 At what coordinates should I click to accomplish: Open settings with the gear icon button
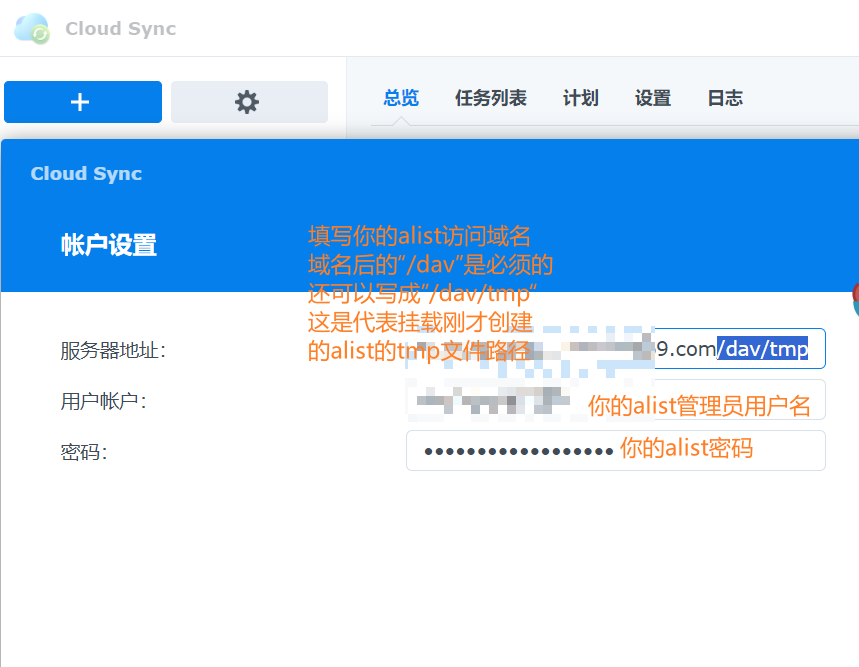coord(249,102)
